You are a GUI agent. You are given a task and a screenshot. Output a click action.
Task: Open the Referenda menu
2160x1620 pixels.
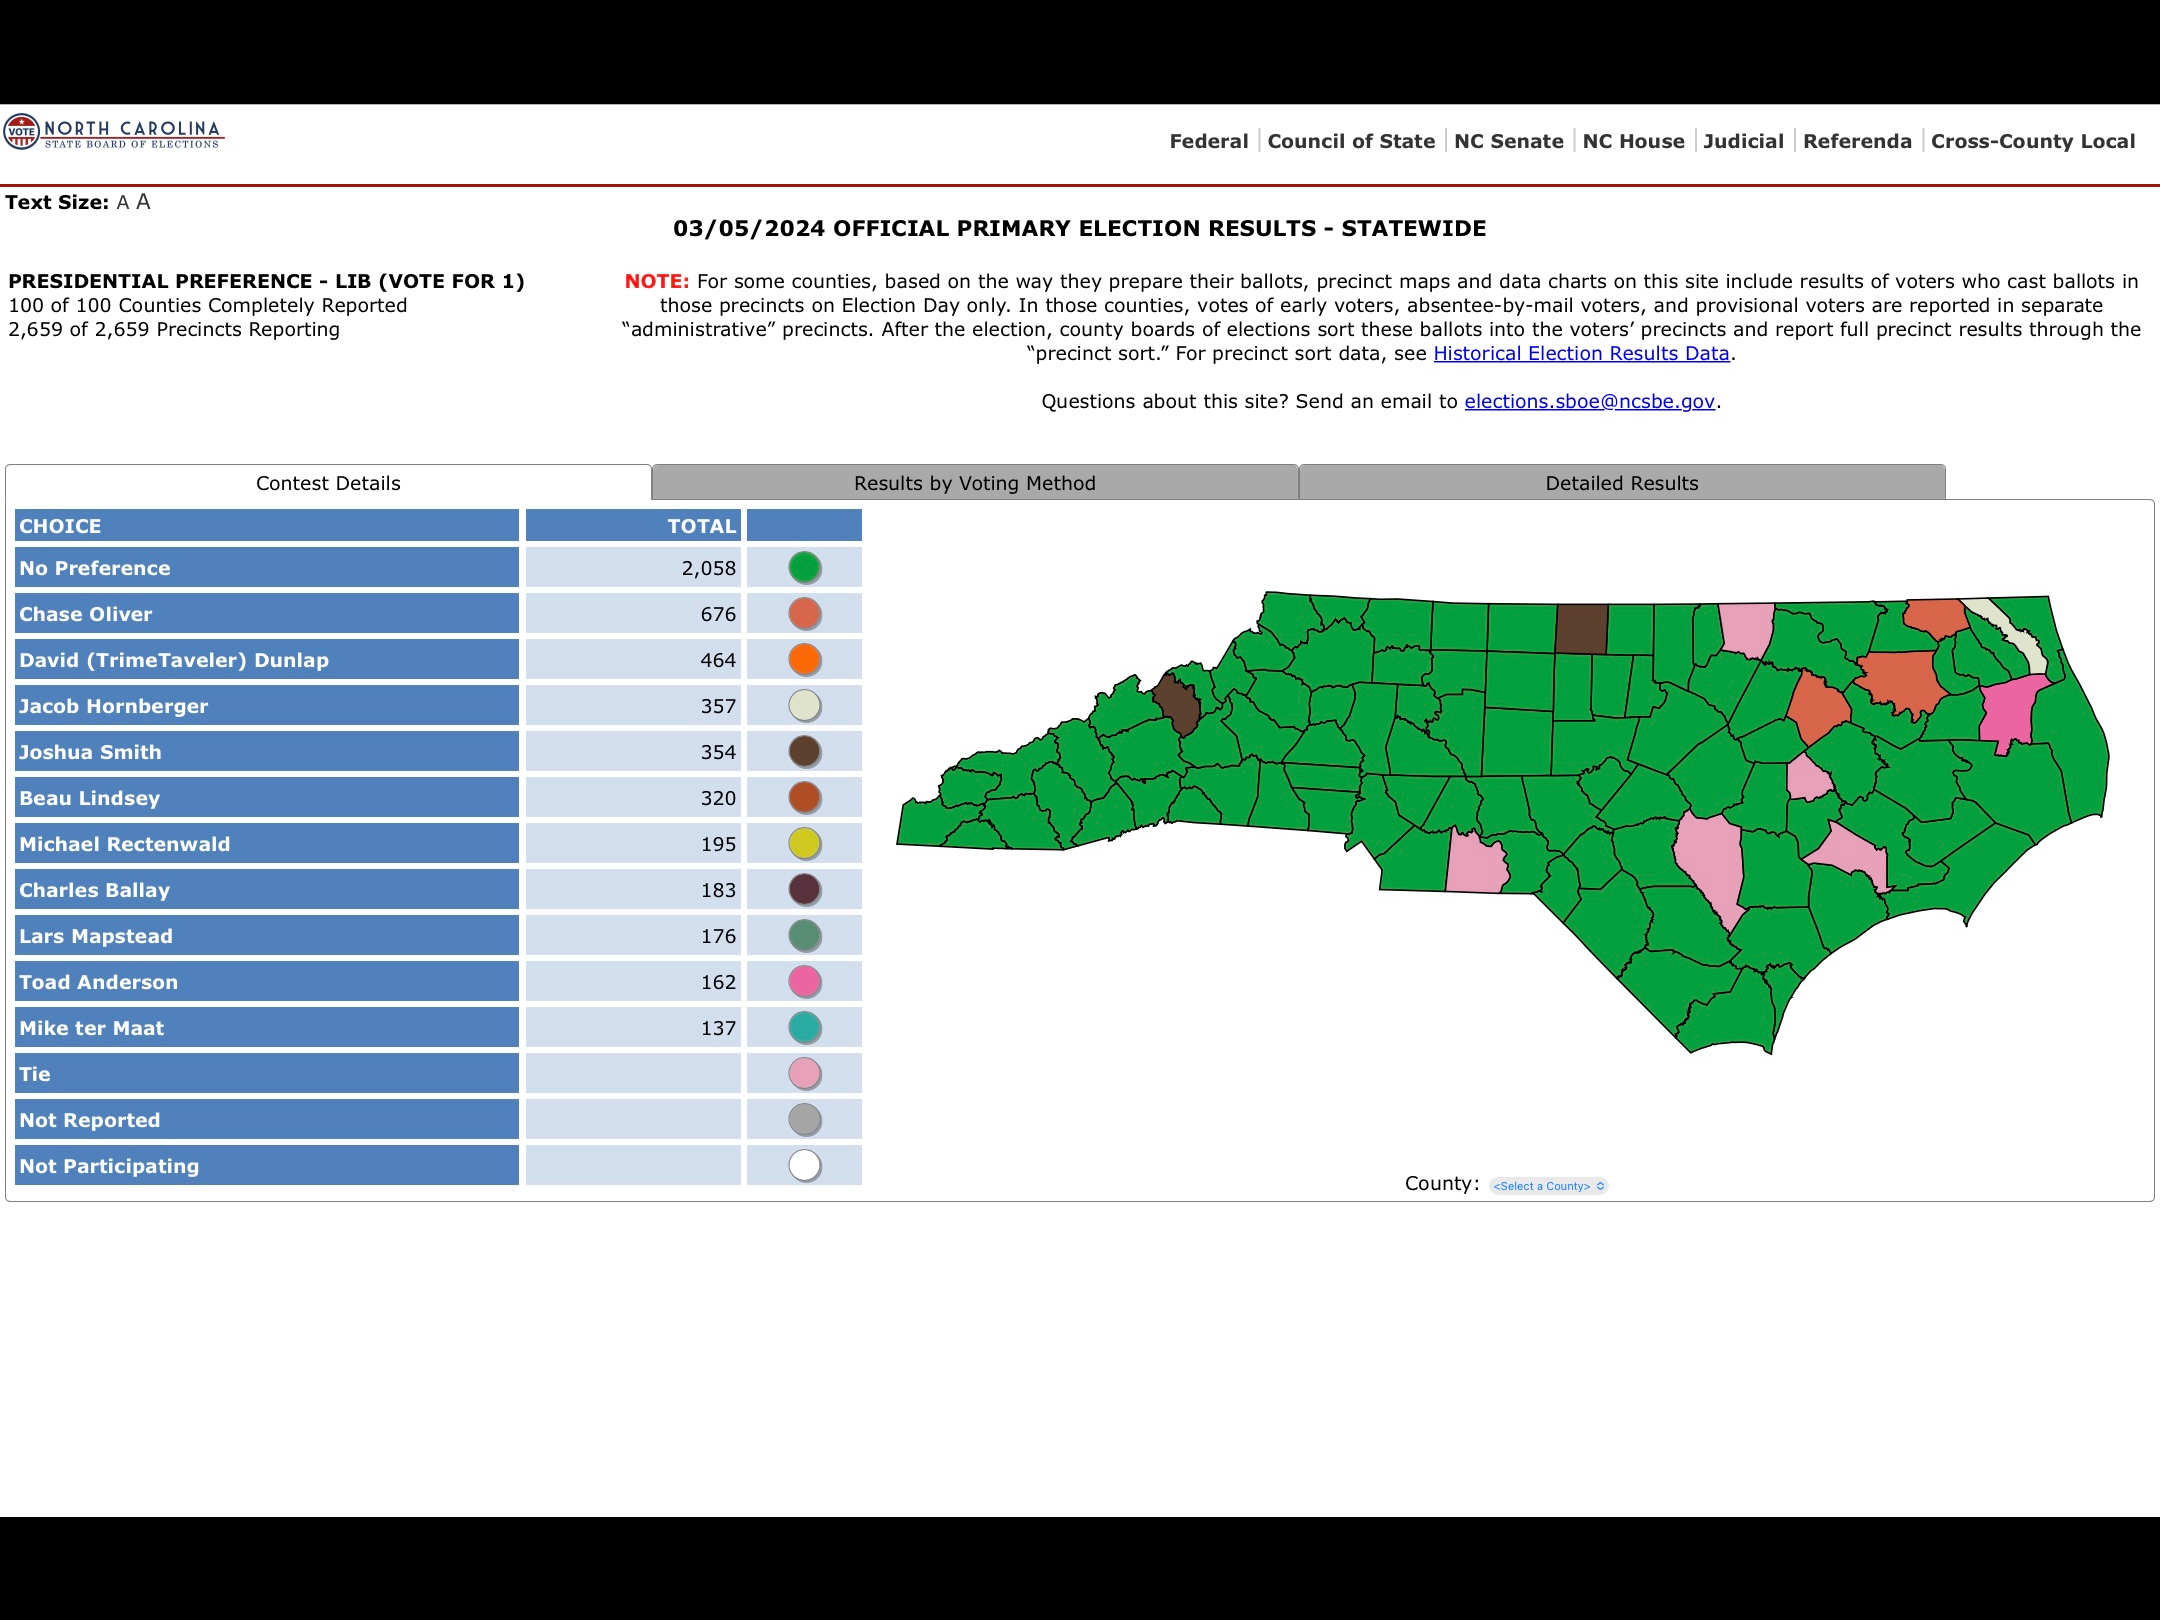pos(1857,141)
